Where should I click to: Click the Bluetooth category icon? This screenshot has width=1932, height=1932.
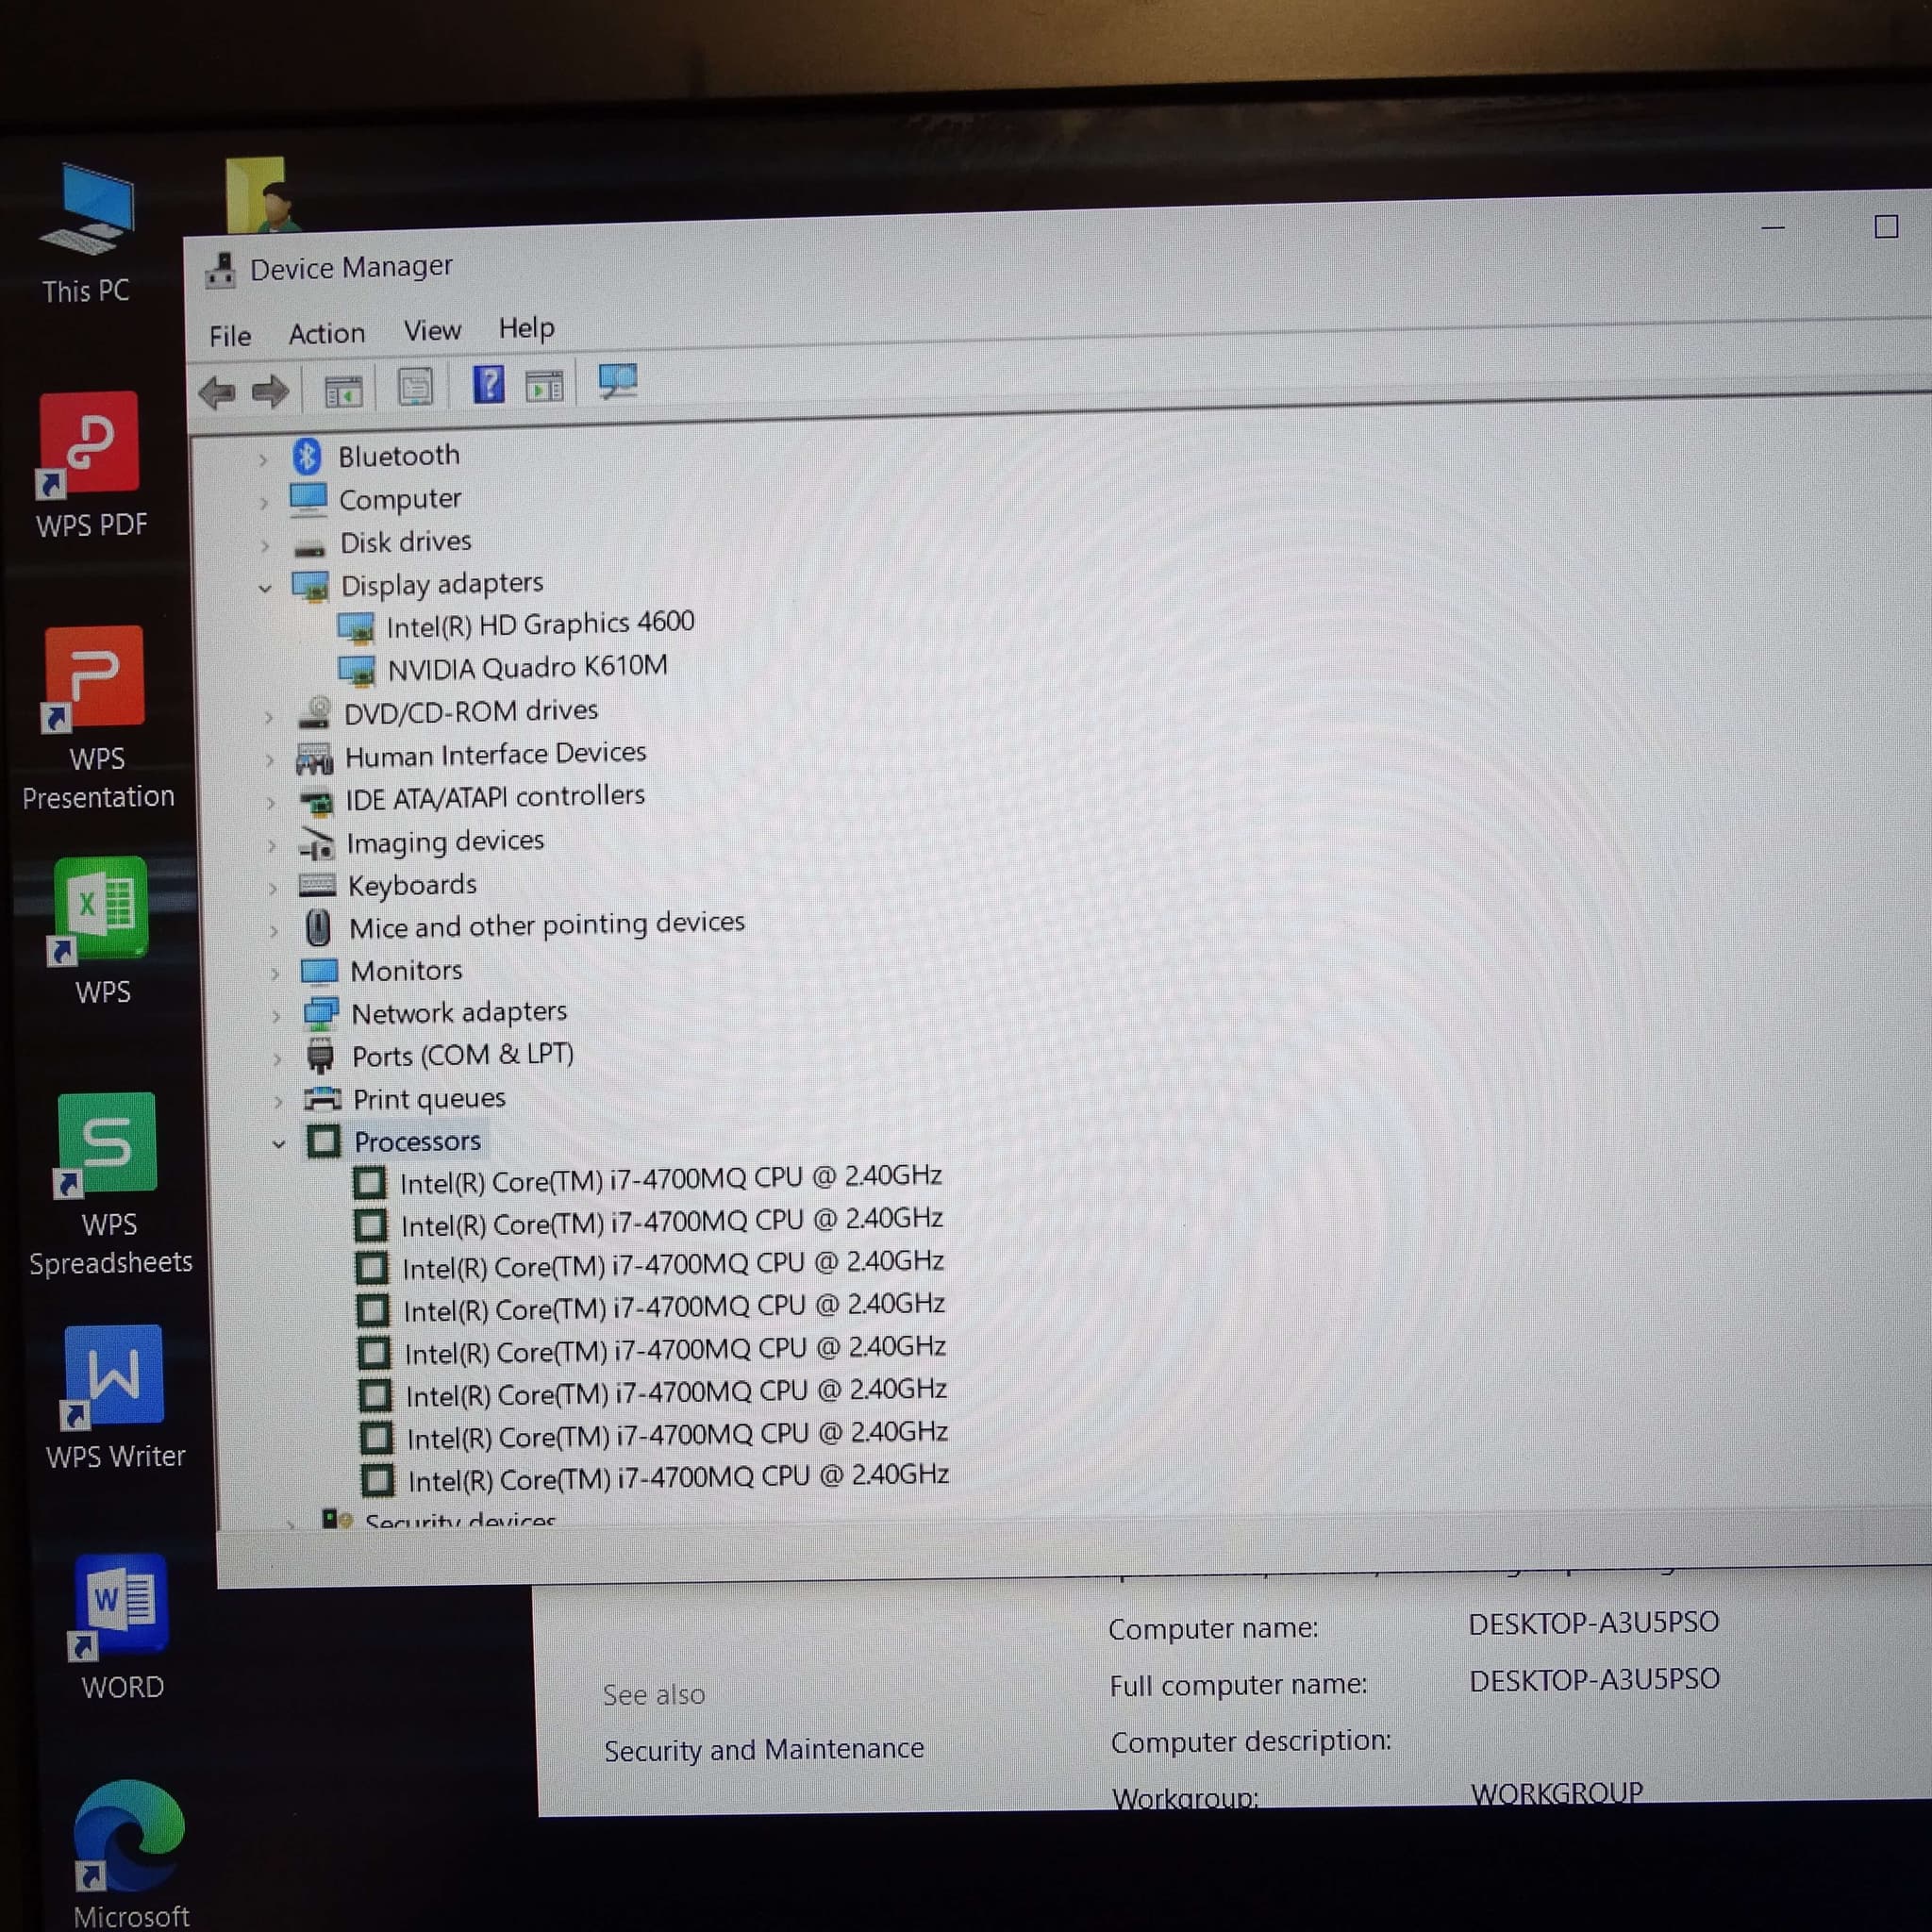(x=307, y=457)
